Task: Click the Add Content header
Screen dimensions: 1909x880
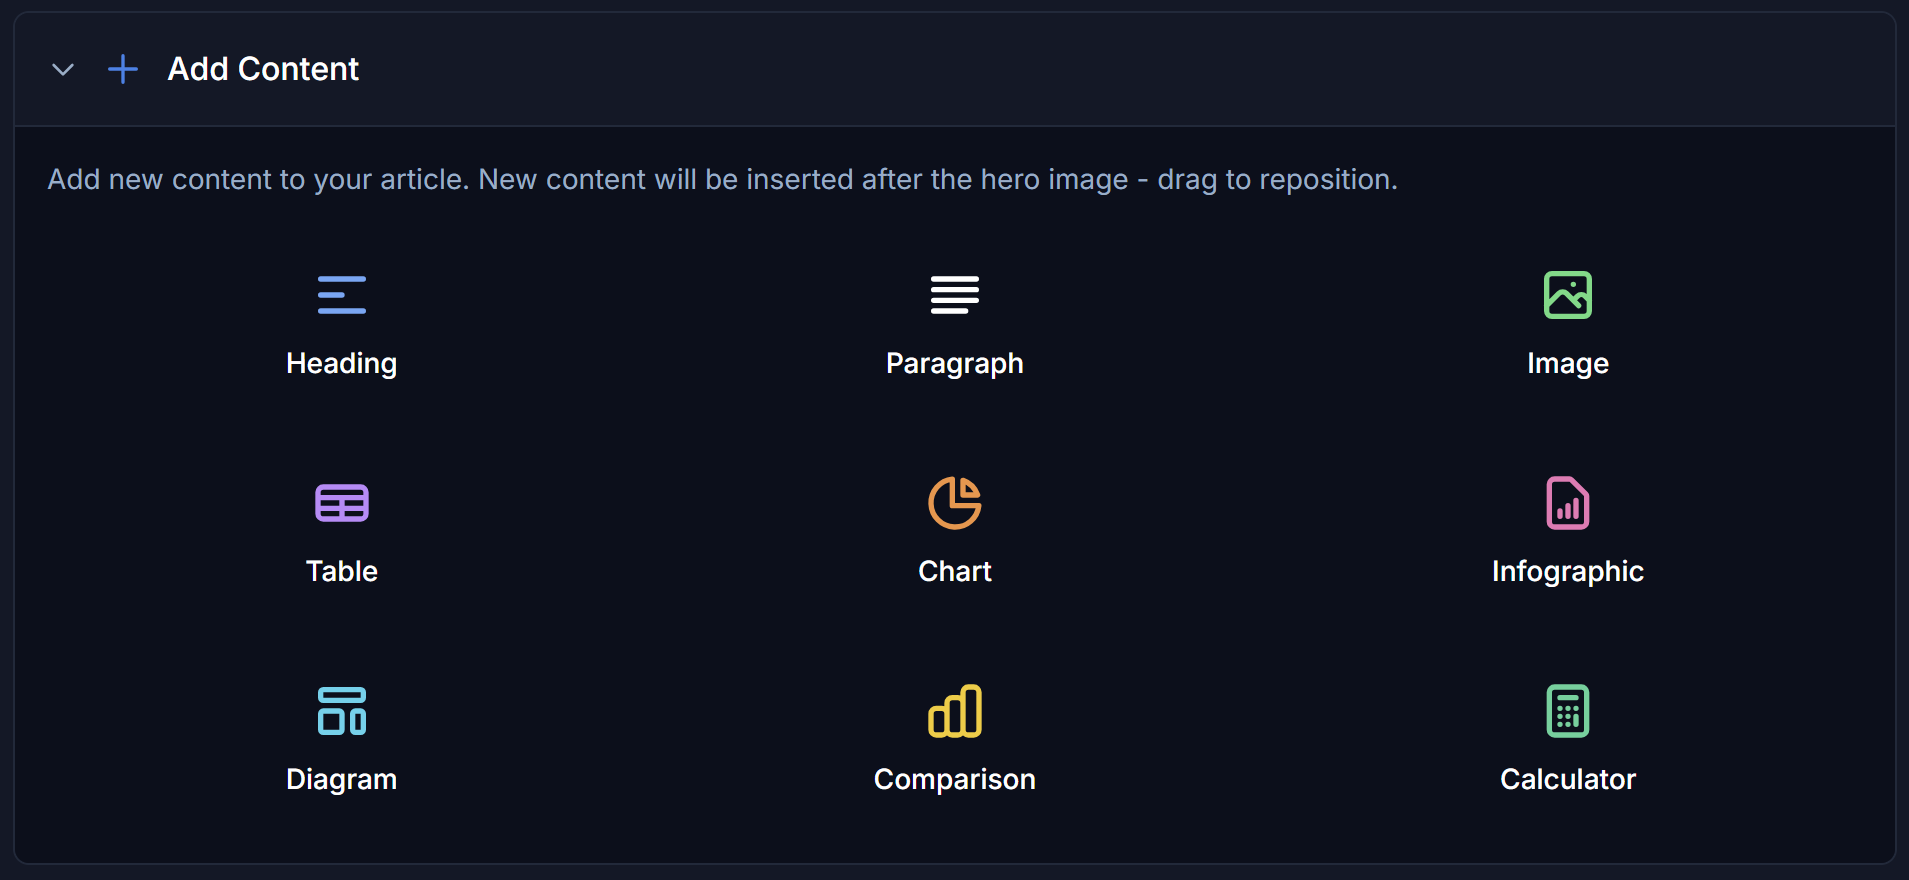Action: pos(262,69)
